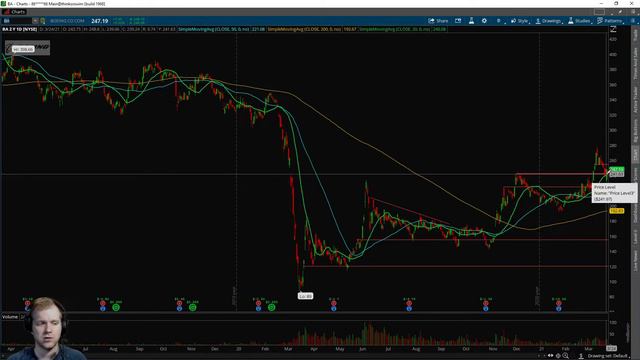Expand the symbol selector dropdown arrow
The image size is (640, 360).
coord(35,21)
